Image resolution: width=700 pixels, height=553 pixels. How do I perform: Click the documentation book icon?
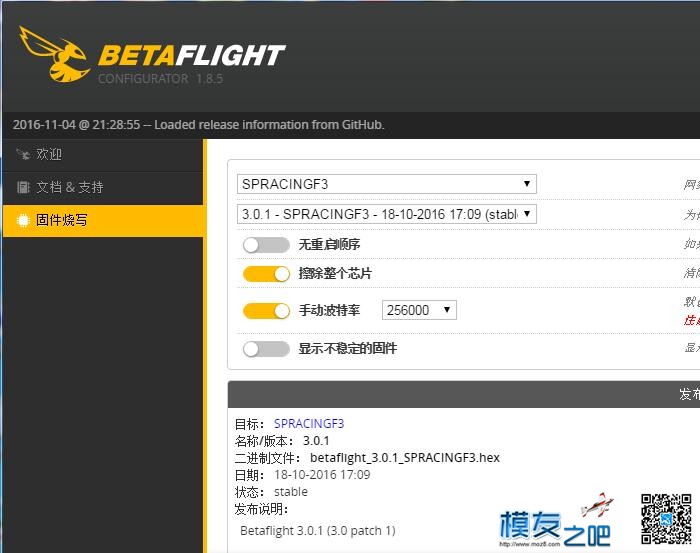tap(23, 187)
